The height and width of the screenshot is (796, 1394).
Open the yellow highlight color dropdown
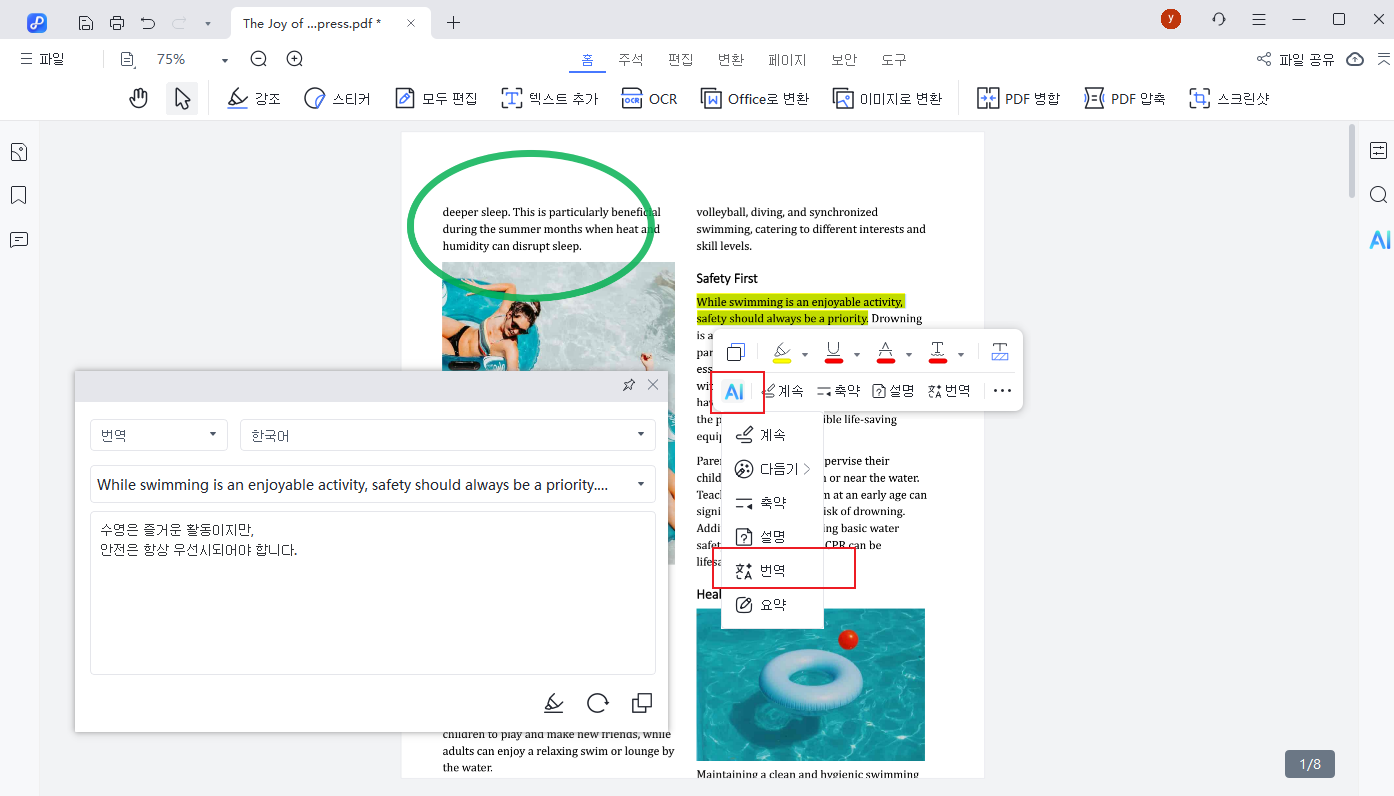(x=803, y=351)
